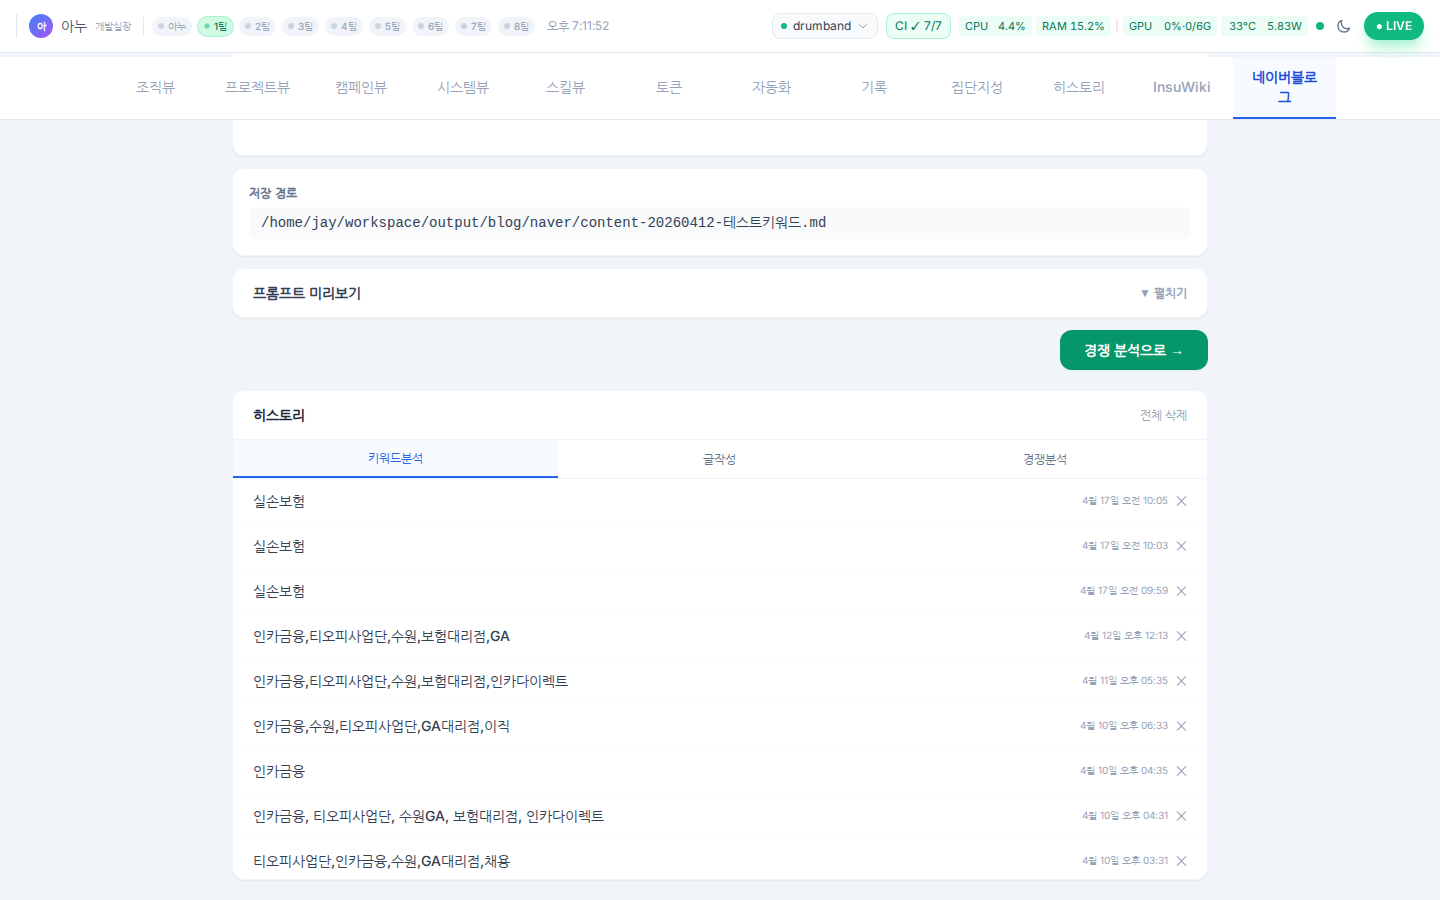
Task: Expand the 프롬프트 미리보기 panel header
Action: click(x=306, y=293)
